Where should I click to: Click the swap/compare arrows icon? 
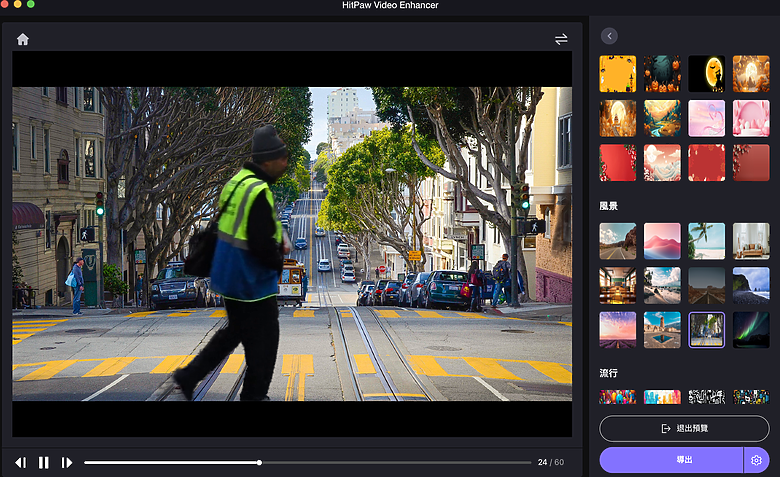561,39
